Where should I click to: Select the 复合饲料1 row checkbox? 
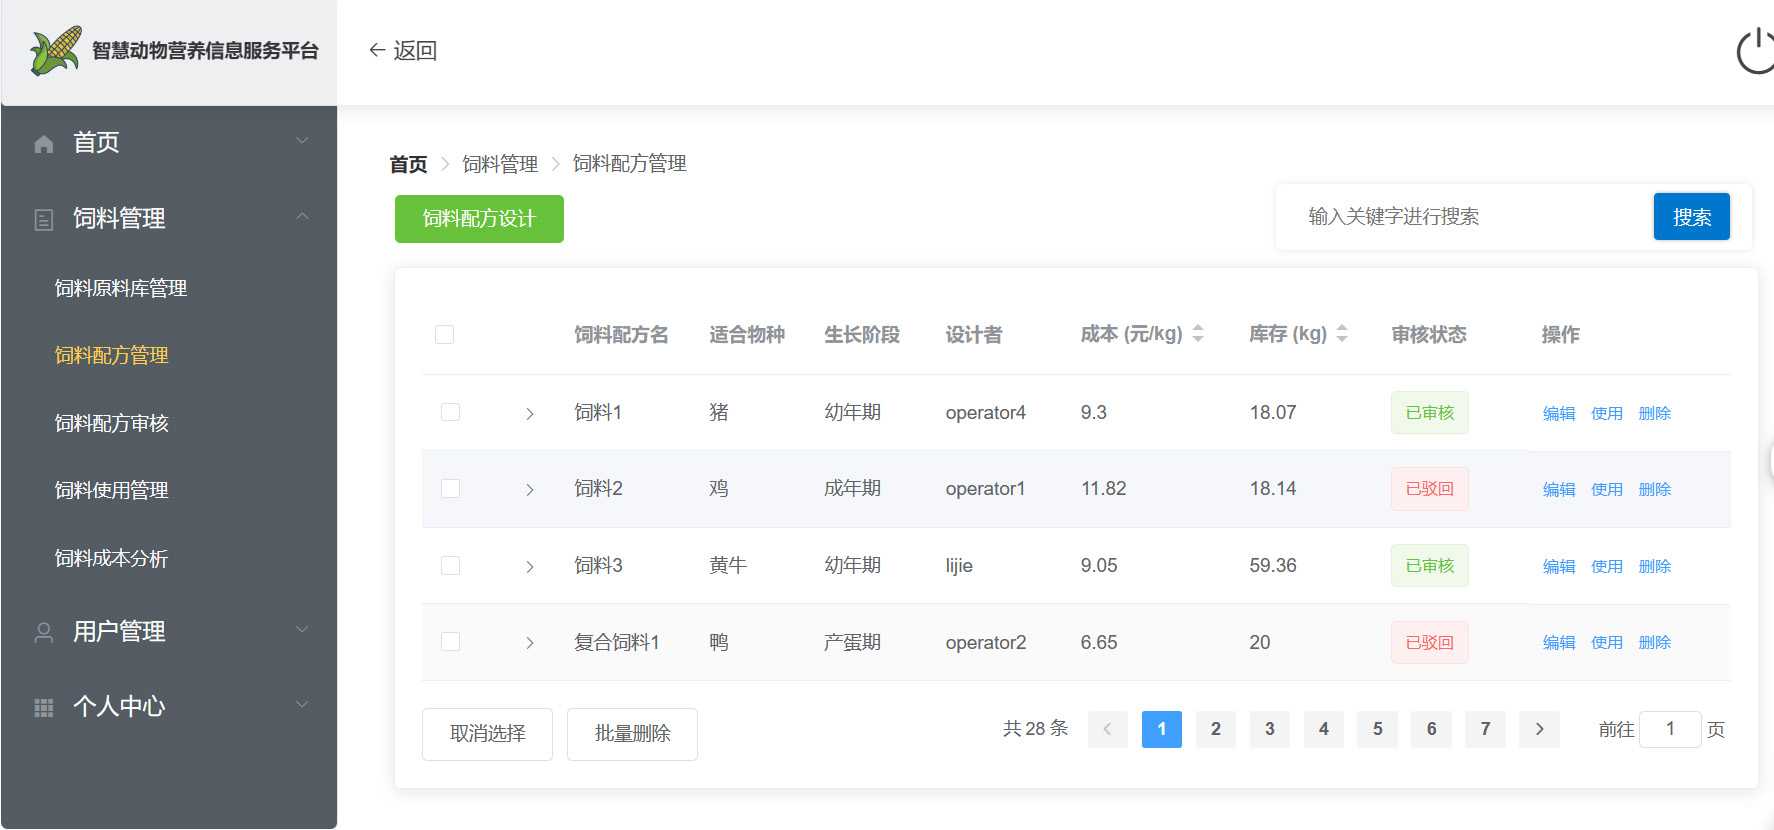[451, 642]
